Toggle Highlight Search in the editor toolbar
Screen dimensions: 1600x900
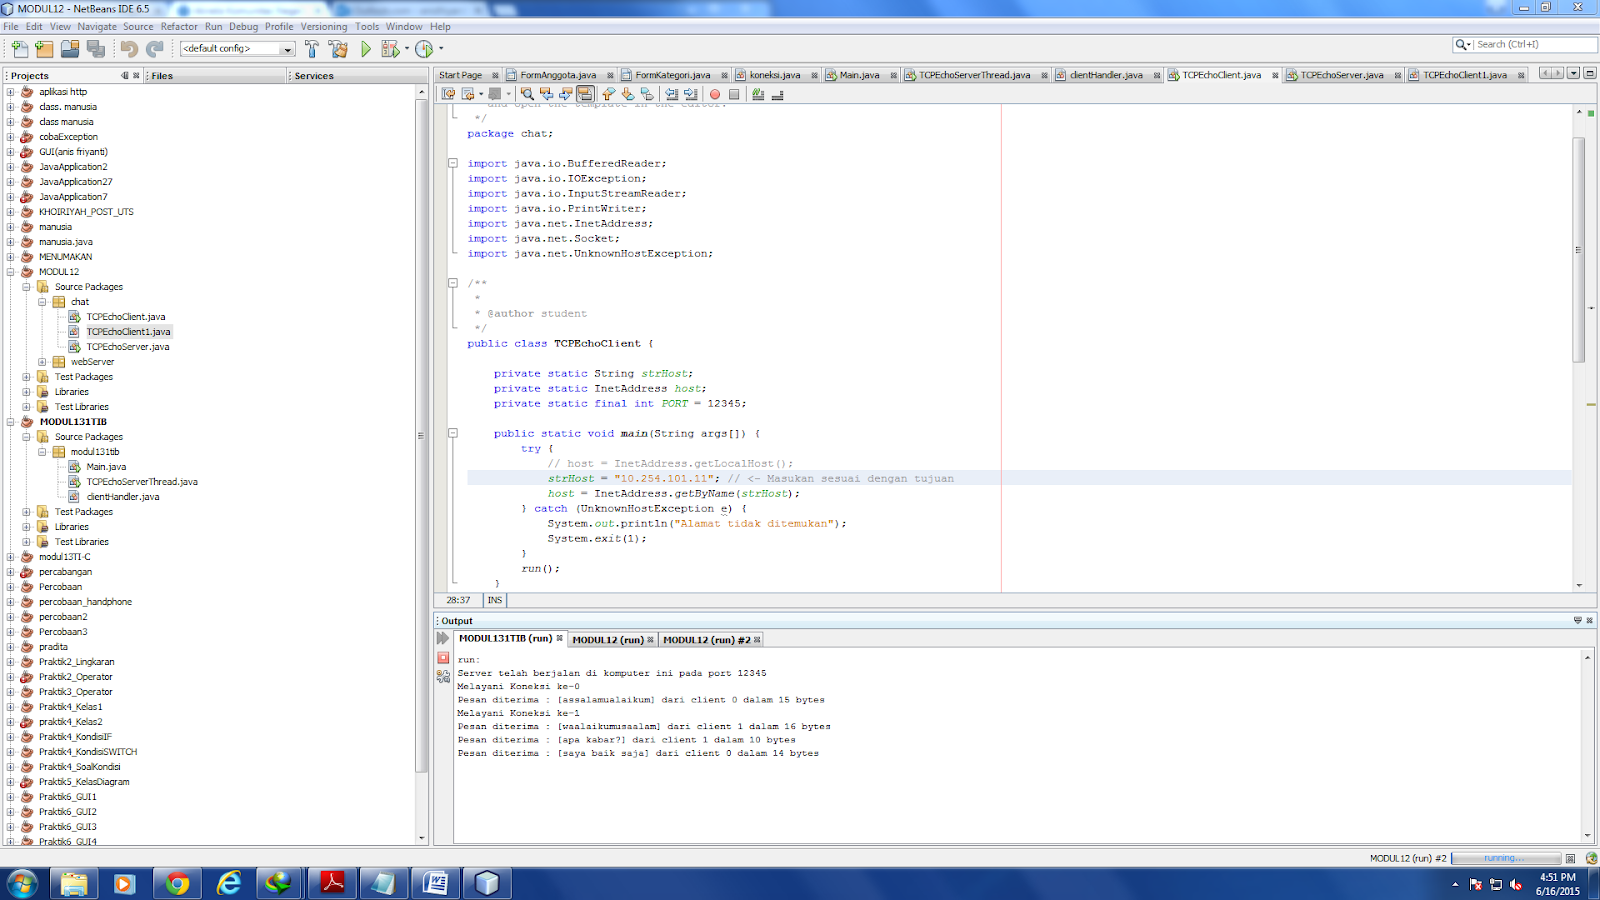click(x=586, y=94)
